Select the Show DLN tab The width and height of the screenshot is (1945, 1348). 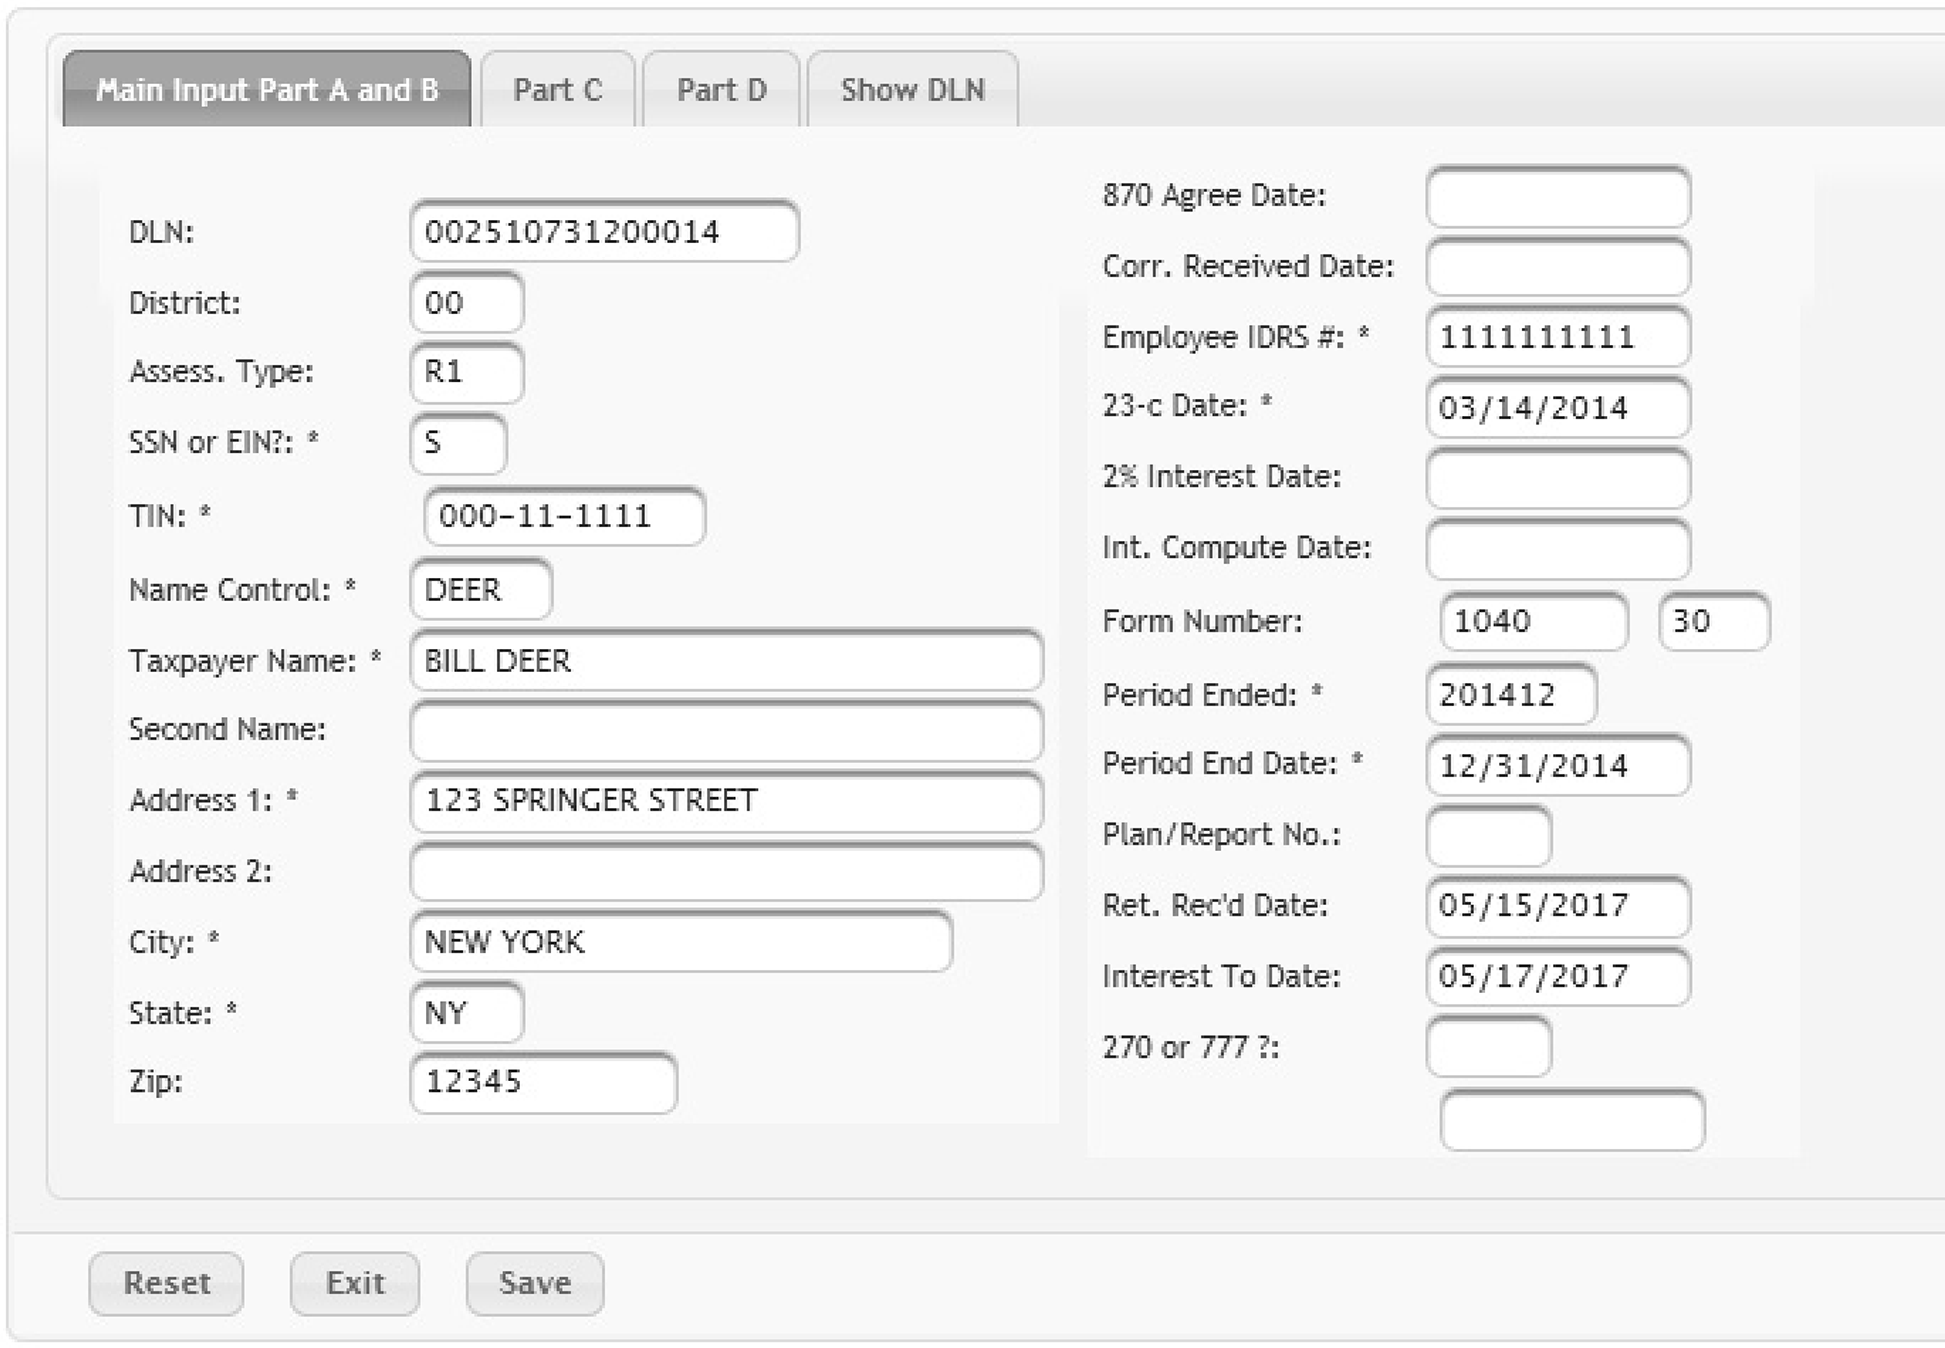click(x=911, y=90)
